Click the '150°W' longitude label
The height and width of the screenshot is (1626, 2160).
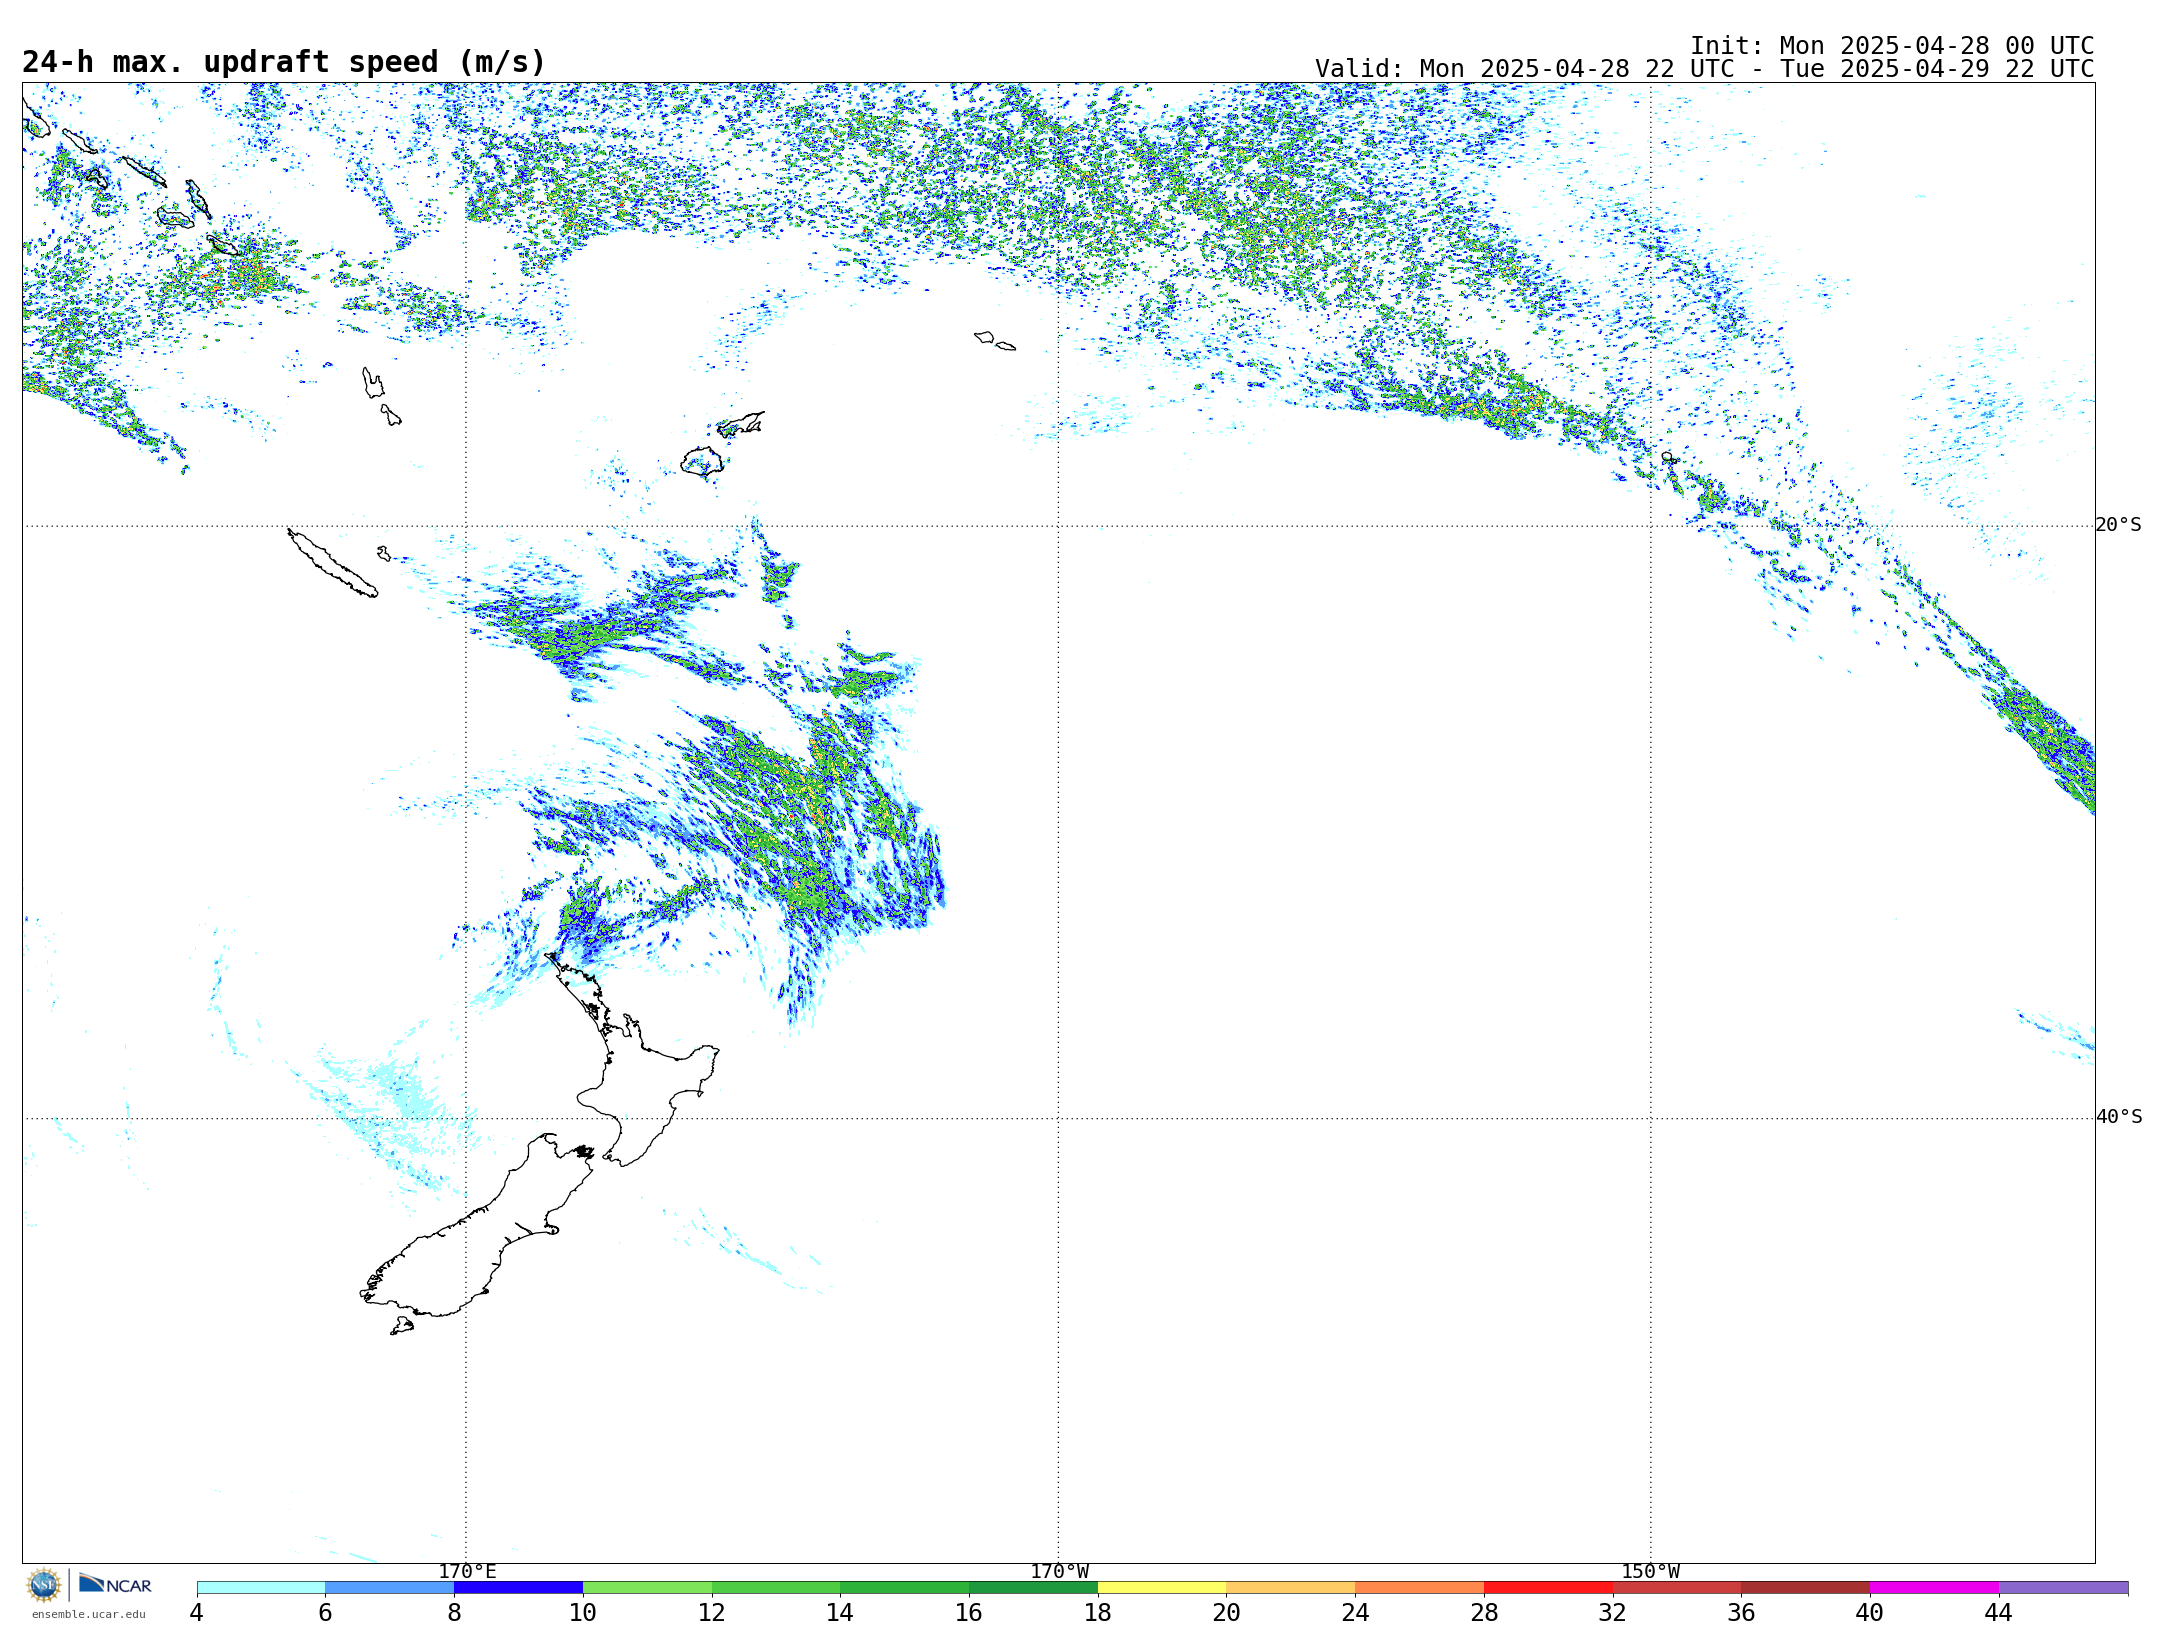tap(1651, 1572)
